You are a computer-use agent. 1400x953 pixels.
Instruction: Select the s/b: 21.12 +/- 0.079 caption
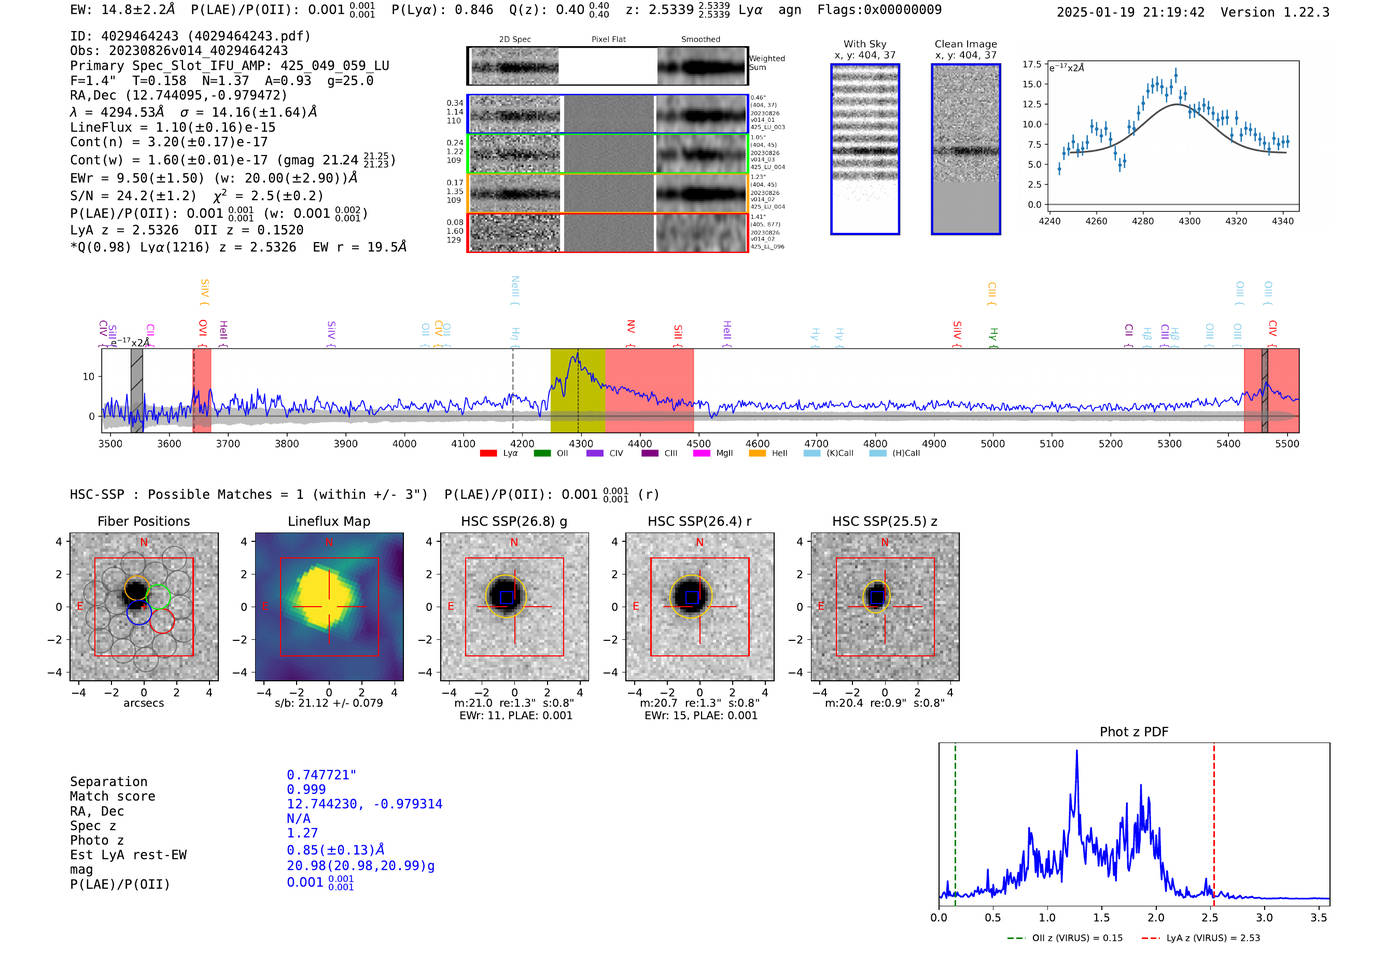(329, 703)
